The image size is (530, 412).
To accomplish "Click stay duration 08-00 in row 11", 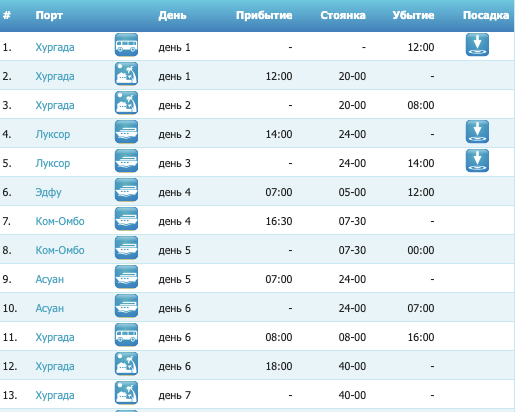I will (352, 338).
